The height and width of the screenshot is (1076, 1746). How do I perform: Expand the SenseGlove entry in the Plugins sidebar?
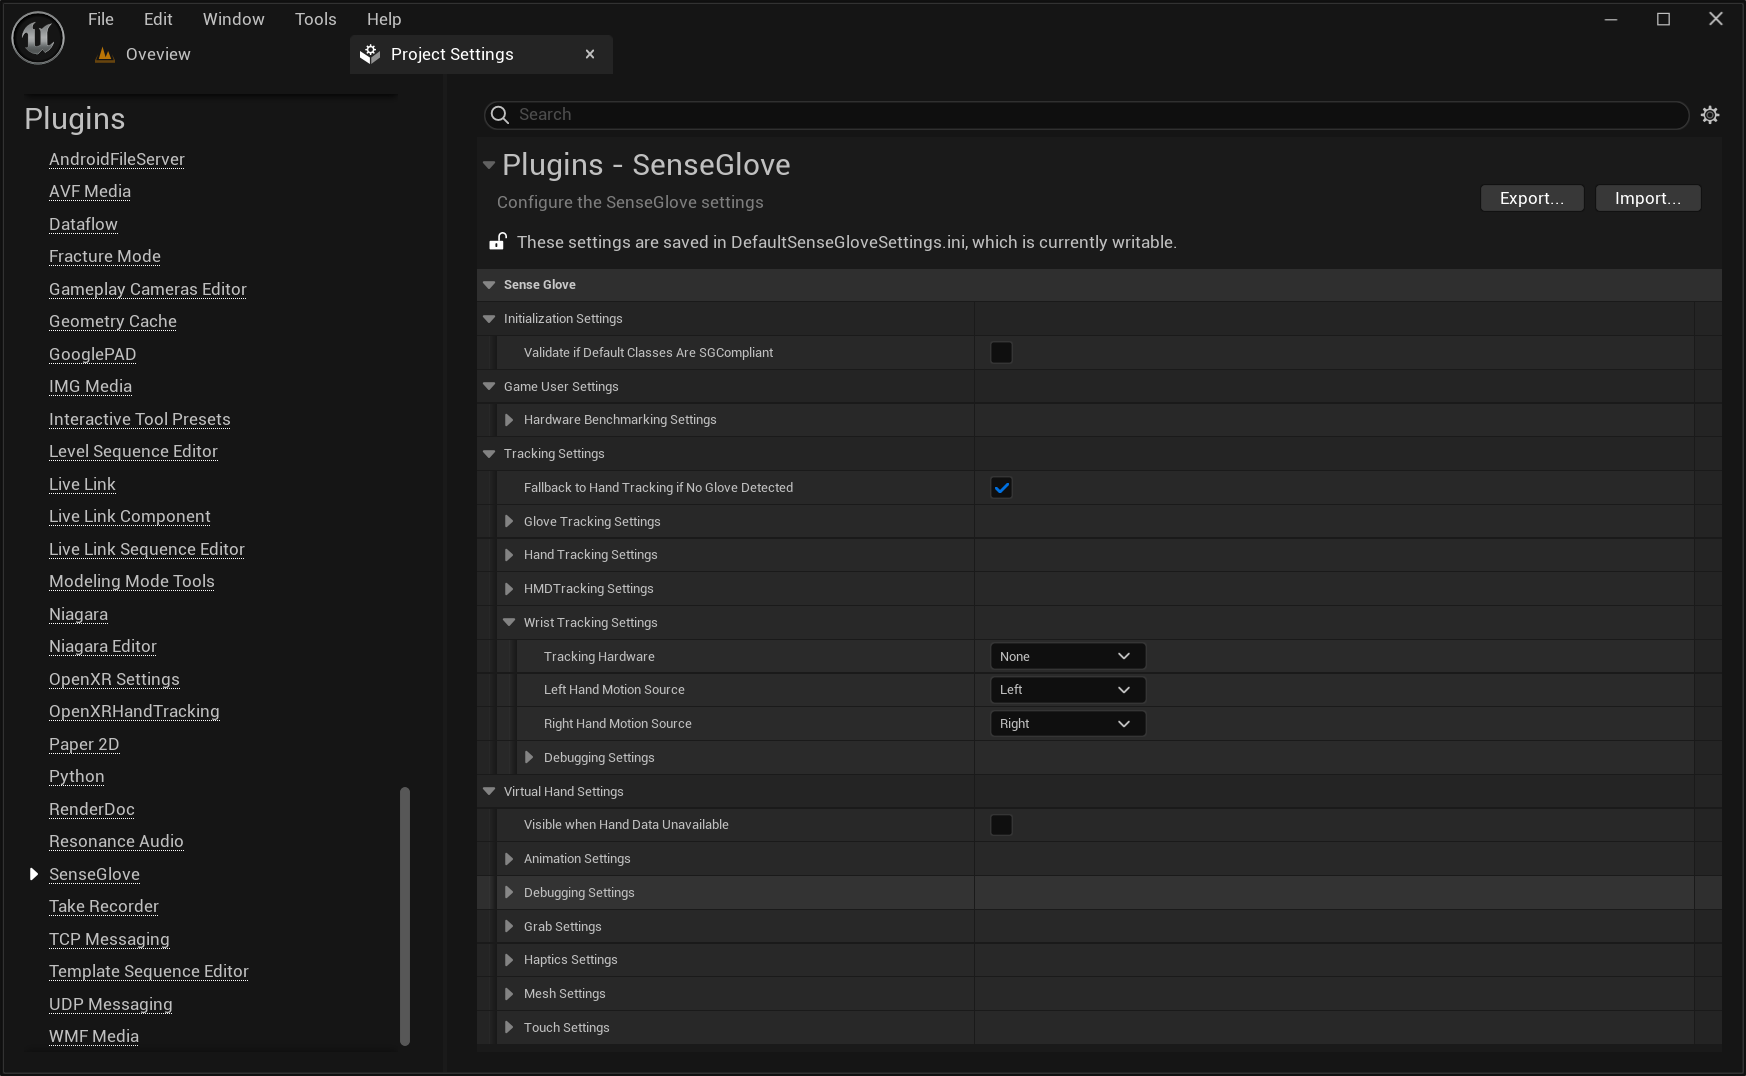(33, 873)
